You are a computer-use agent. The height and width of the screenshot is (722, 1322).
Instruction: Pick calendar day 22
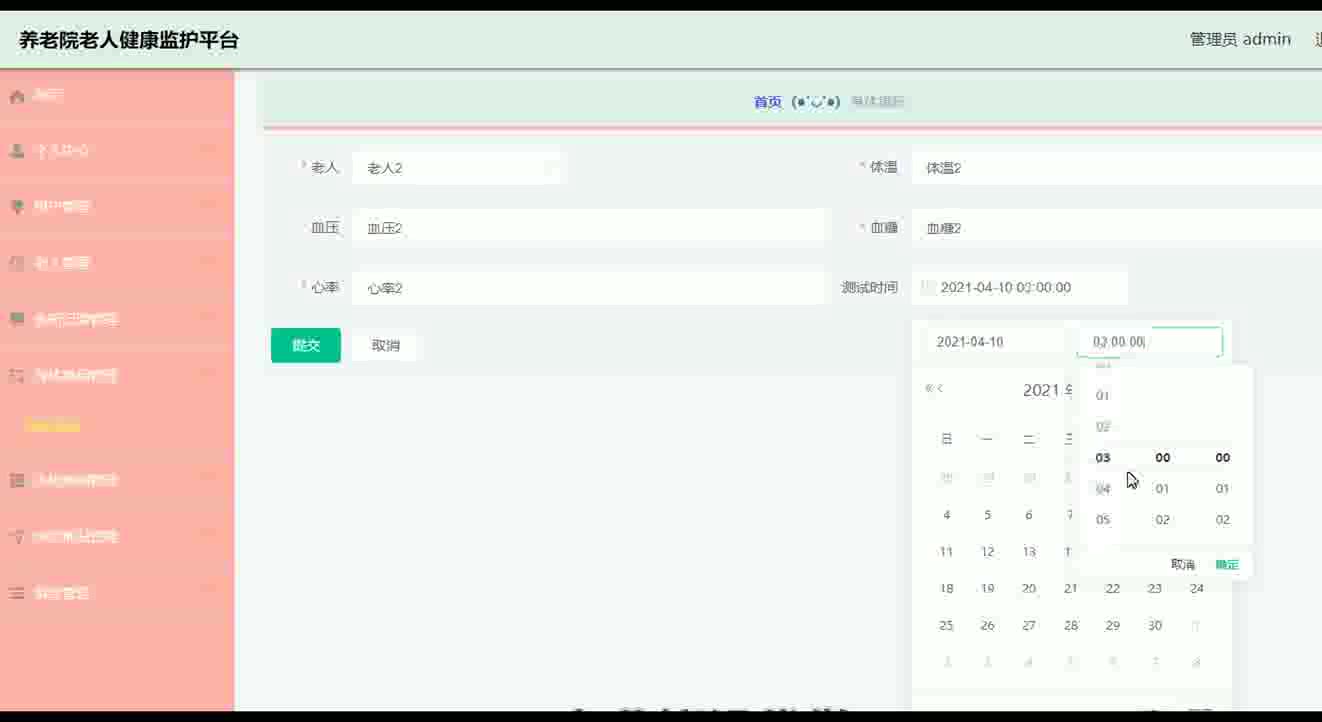1112,589
